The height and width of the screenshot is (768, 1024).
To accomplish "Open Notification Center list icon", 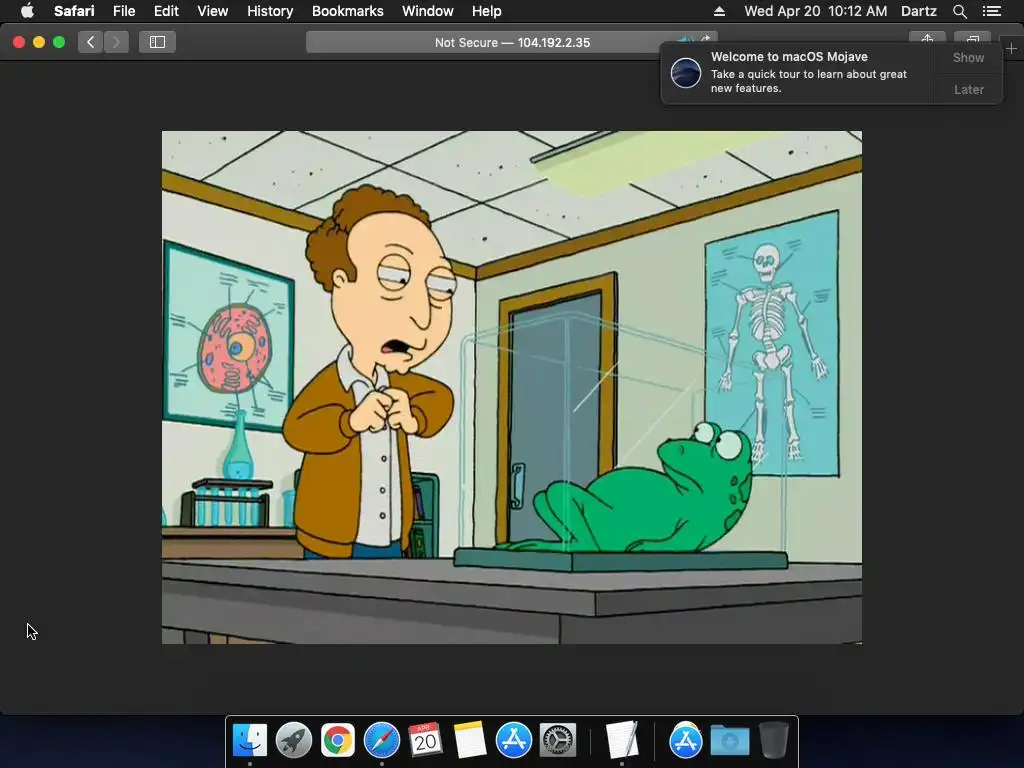I will point(991,11).
